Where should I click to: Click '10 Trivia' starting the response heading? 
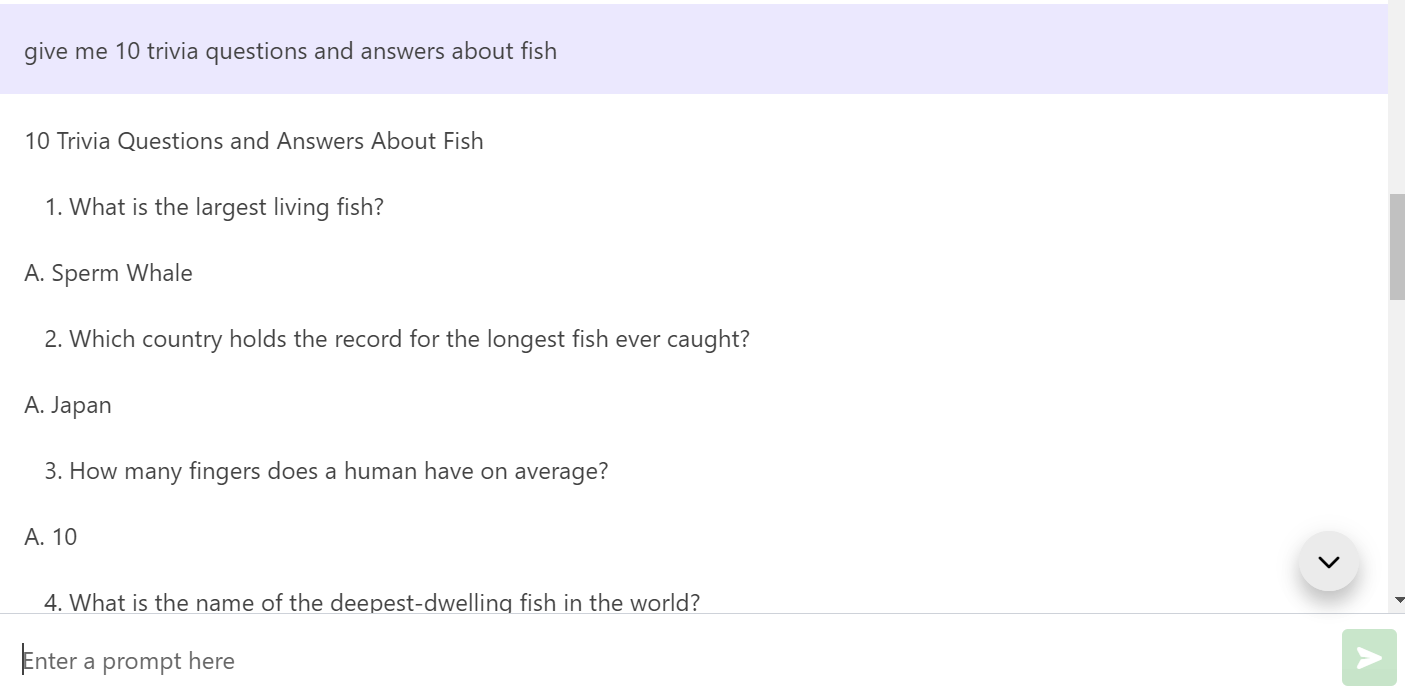point(67,141)
